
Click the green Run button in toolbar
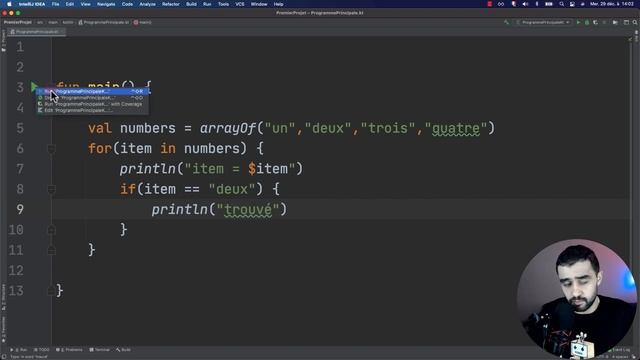point(578,22)
